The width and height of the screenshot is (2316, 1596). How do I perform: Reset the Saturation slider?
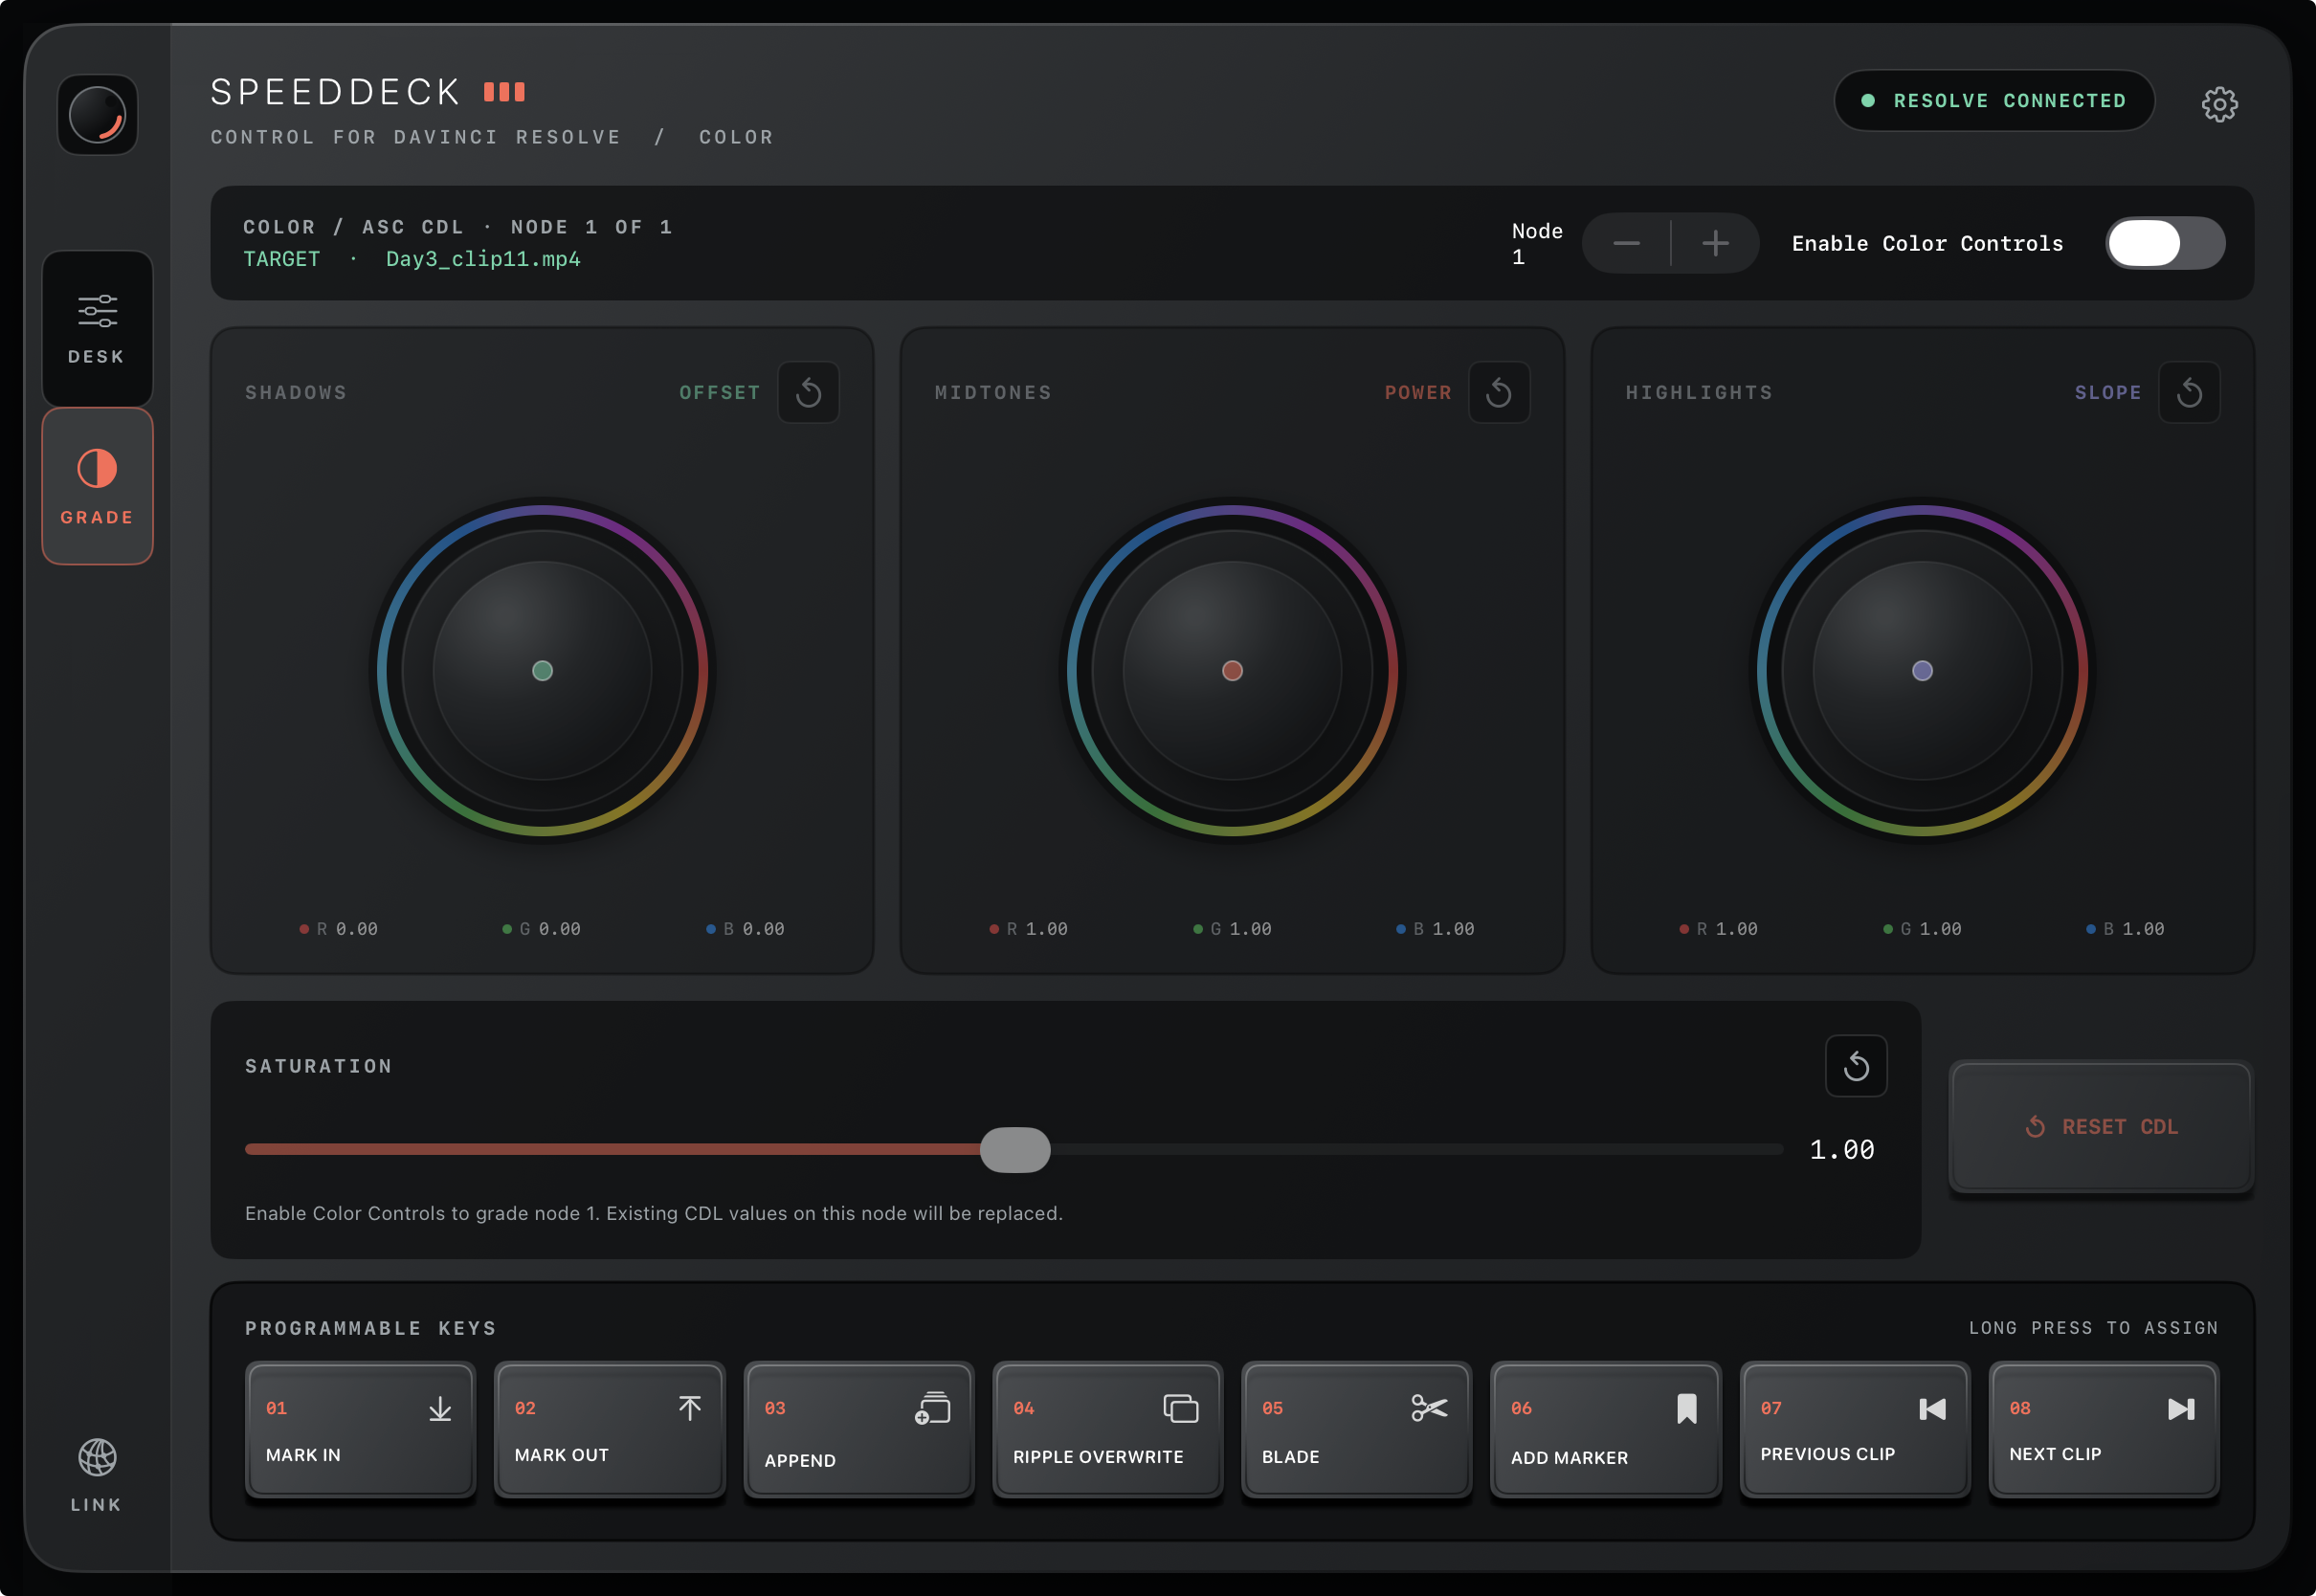(x=1856, y=1066)
